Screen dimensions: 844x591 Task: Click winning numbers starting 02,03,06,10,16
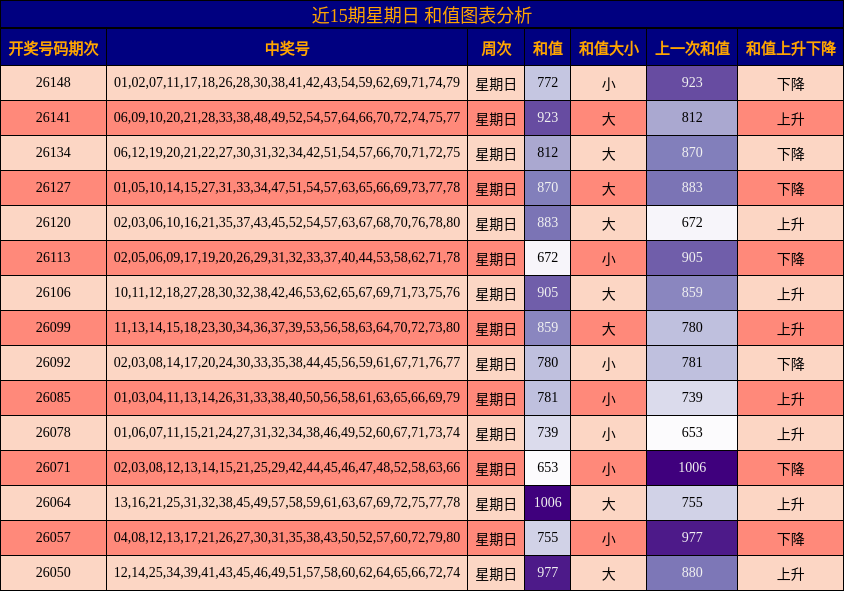point(287,223)
